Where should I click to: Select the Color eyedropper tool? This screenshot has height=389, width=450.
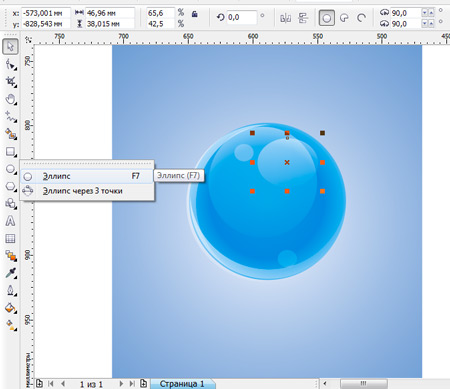[10, 273]
